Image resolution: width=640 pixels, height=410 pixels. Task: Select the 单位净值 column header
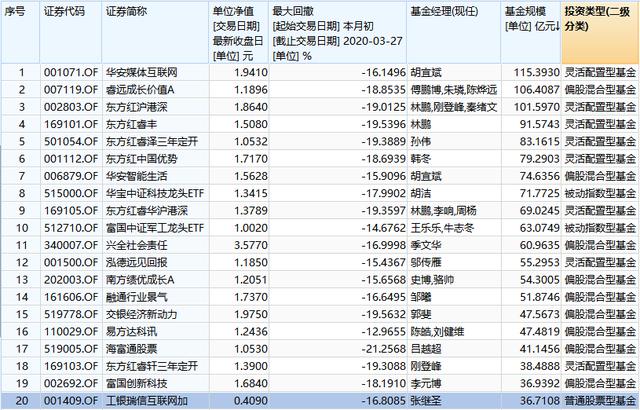point(239,33)
